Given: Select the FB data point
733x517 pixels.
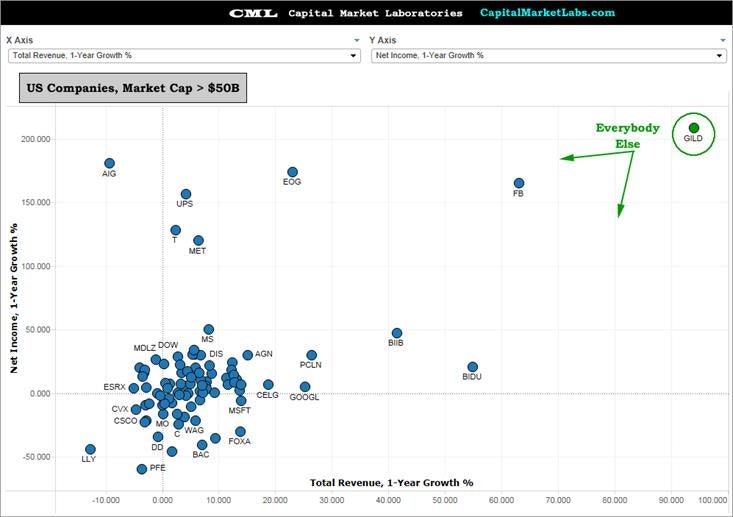Looking at the screenshot, I should [x=519, y=183].
